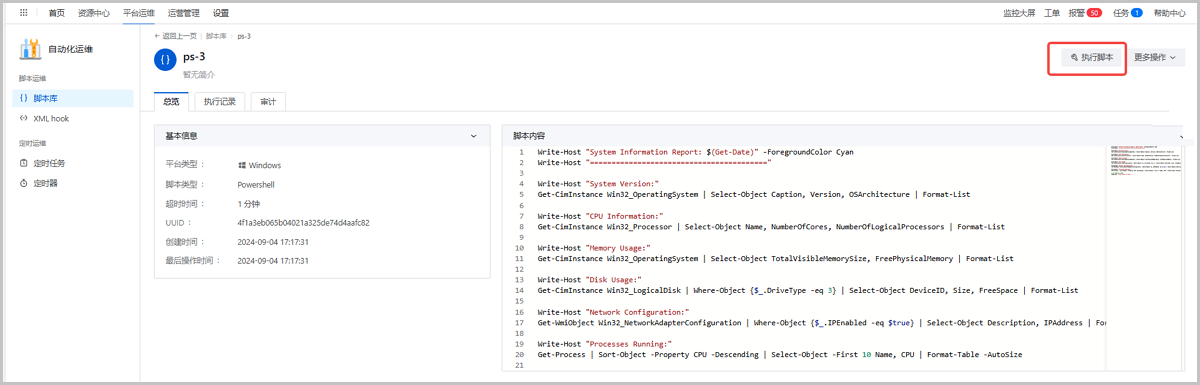Click the alarm badge showing 50
This screenshot has height=385, width=1200.
(1094, 13)
